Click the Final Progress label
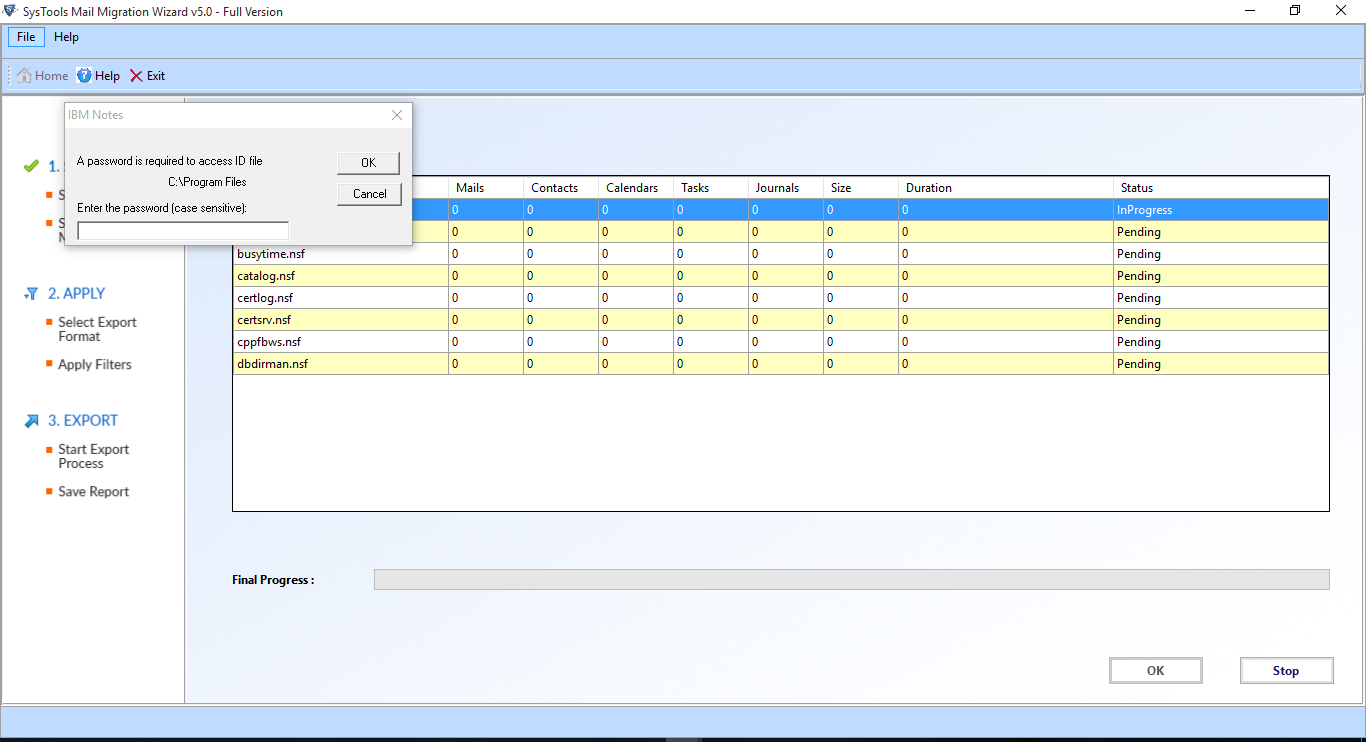Viewport: 1368px width, 742px height. click(x=273, y=580)
